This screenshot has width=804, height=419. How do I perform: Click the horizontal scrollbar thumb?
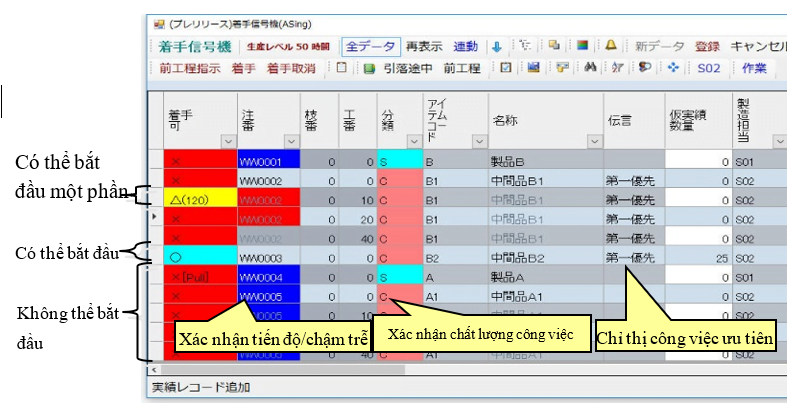(x=283, y=369)
